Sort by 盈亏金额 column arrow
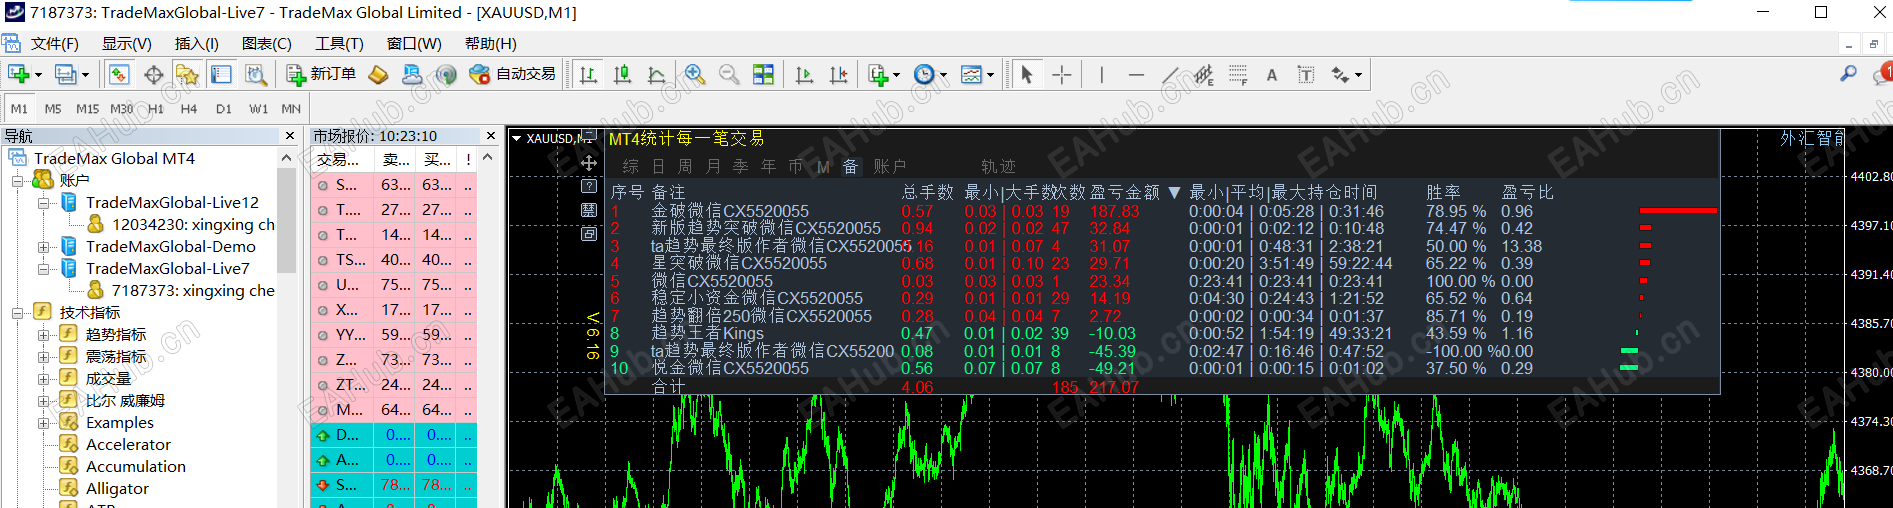Screen dimensions: 1893x508 pos(1174,193)
